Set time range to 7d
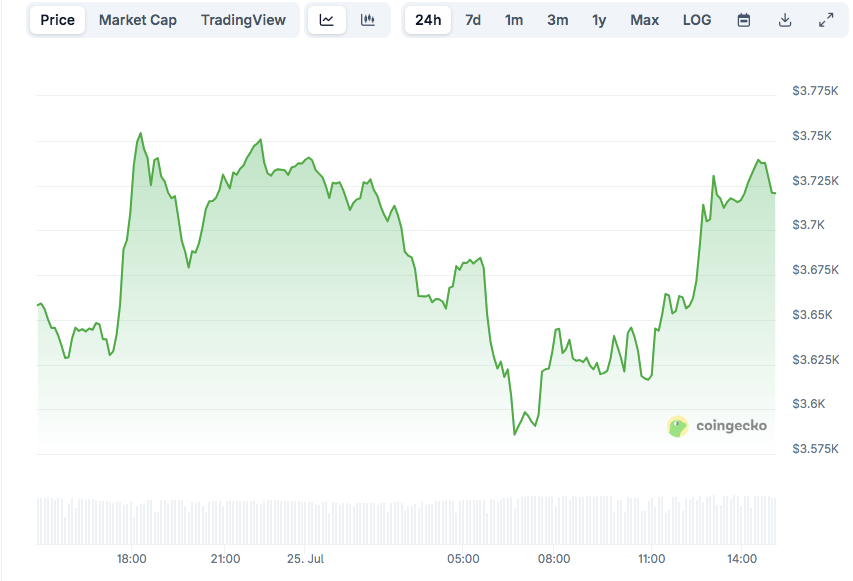 pyautogui.click(x=473, y=20)
